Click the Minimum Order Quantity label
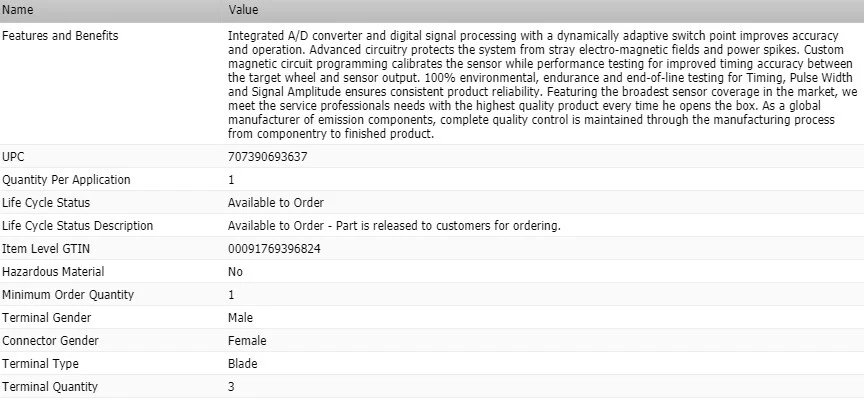This screenshot has width=864, height=408. [68, 295]
